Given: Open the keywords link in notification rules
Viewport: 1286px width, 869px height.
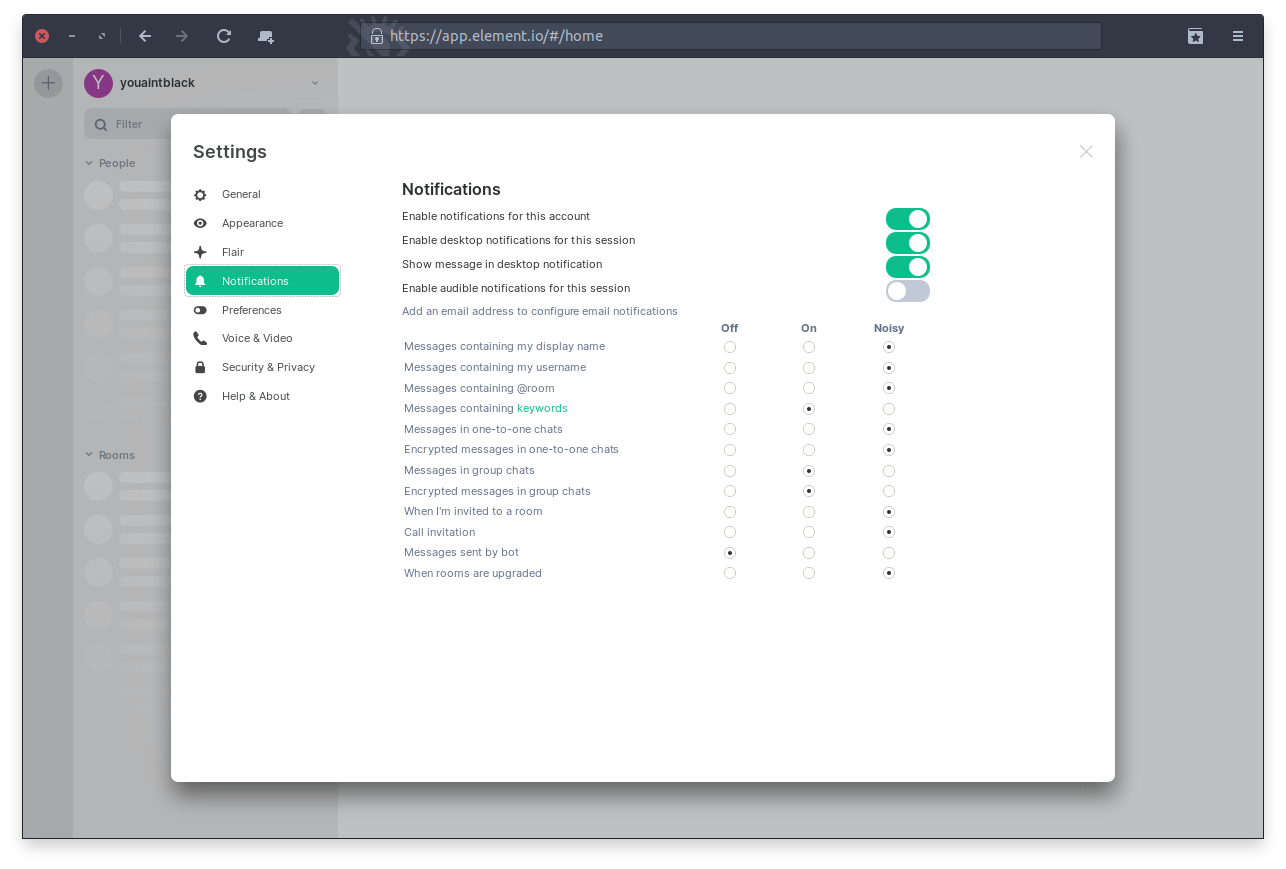Looking at the screenshot, I should (x=542, y=408).
